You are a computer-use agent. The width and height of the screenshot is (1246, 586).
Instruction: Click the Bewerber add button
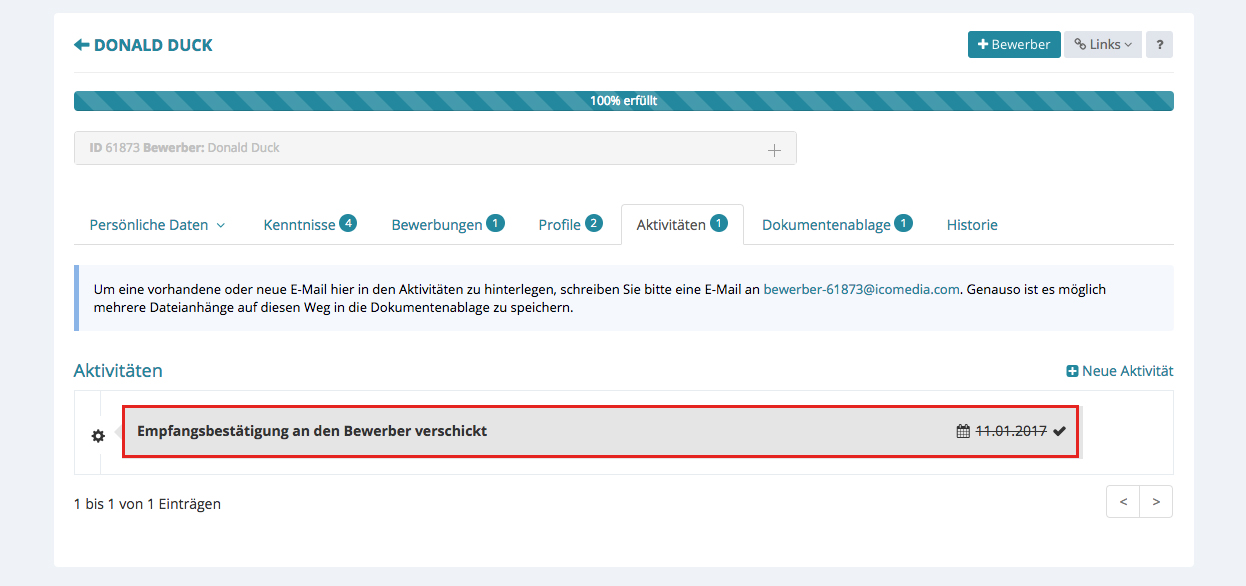(x=1013, y=45)
